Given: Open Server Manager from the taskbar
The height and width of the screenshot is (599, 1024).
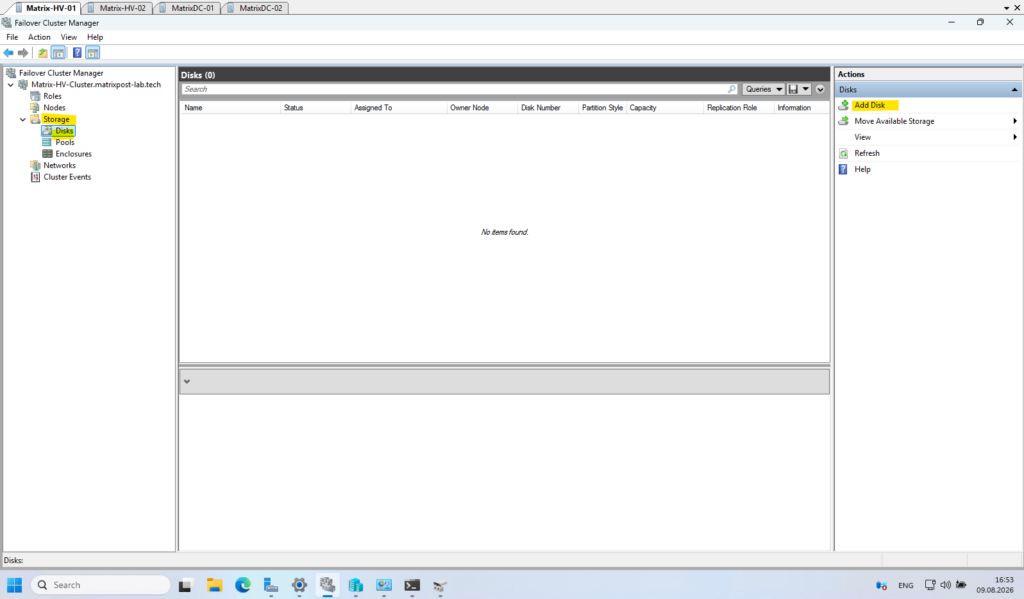Looking at the screenshot, I should coord(271,585).
